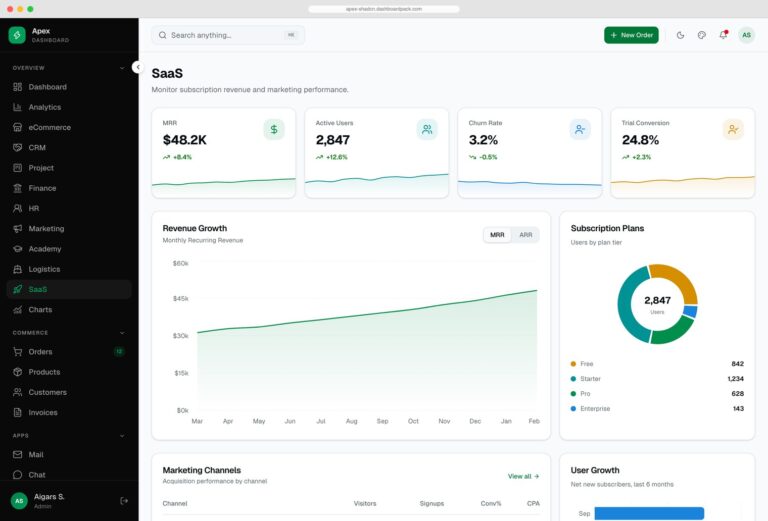Open the Dashboard sidebar item

(69, 87)
